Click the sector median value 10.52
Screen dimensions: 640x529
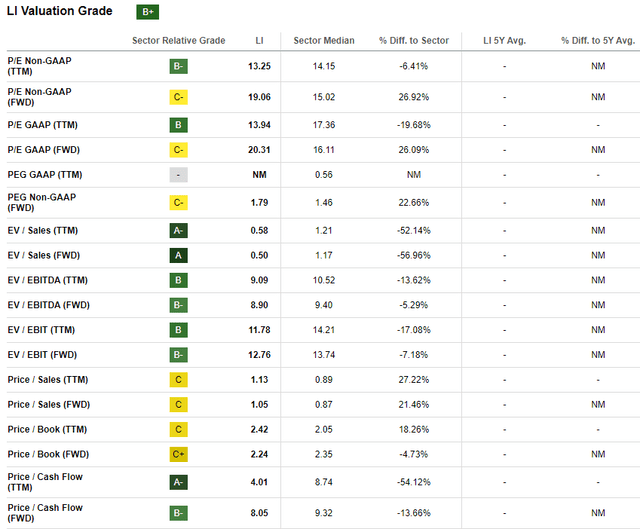324,280
